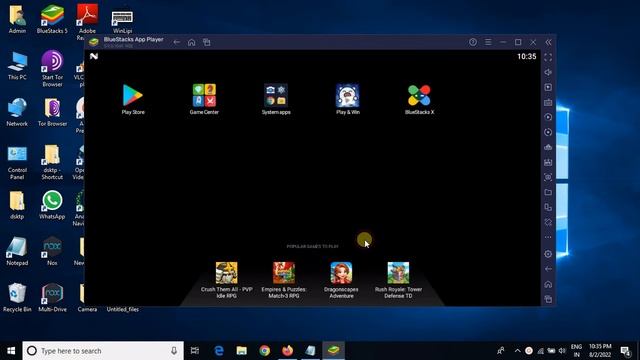Toggle BlueStacks fullscreen mode
This screenshot has width=640, height=360.
[548, 57]
